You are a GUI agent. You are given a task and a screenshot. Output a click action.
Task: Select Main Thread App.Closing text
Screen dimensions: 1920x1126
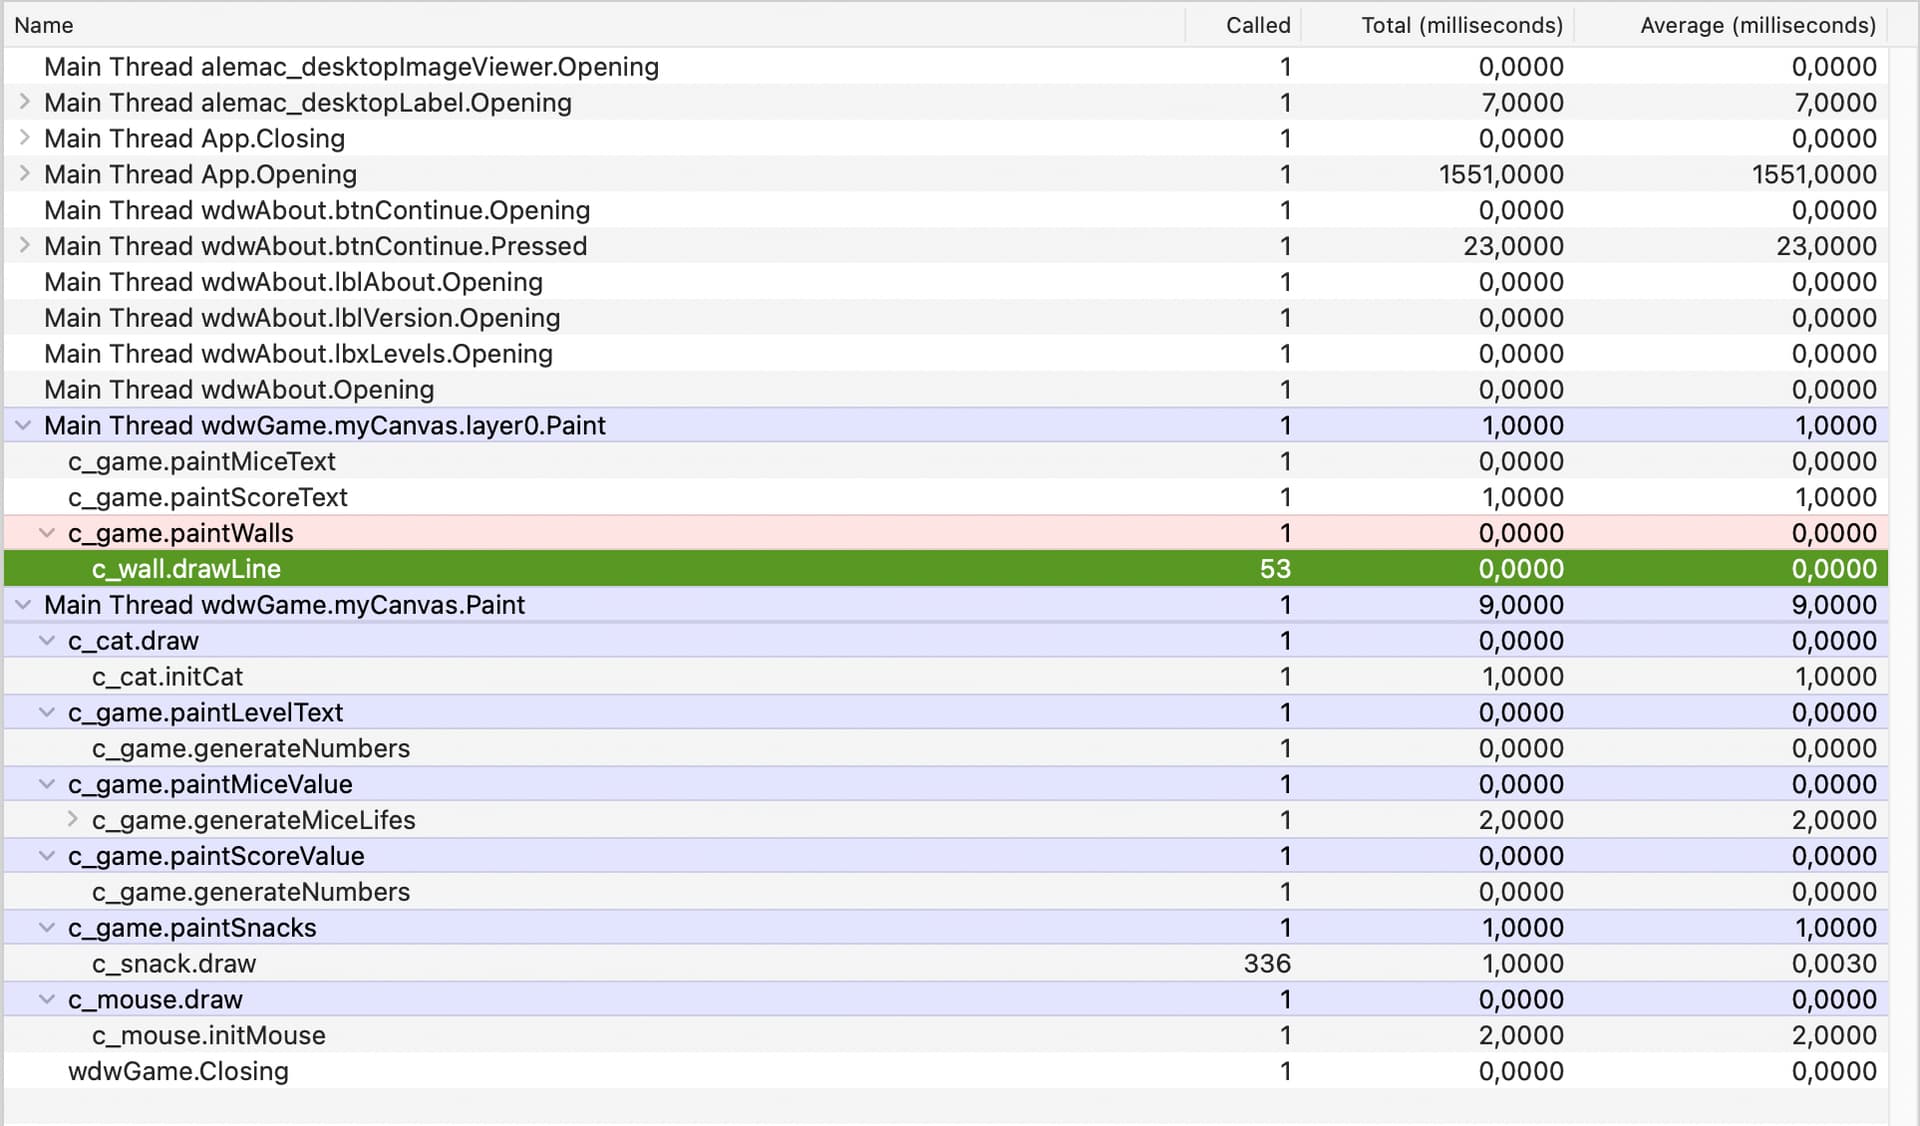[x=194, y=139]
